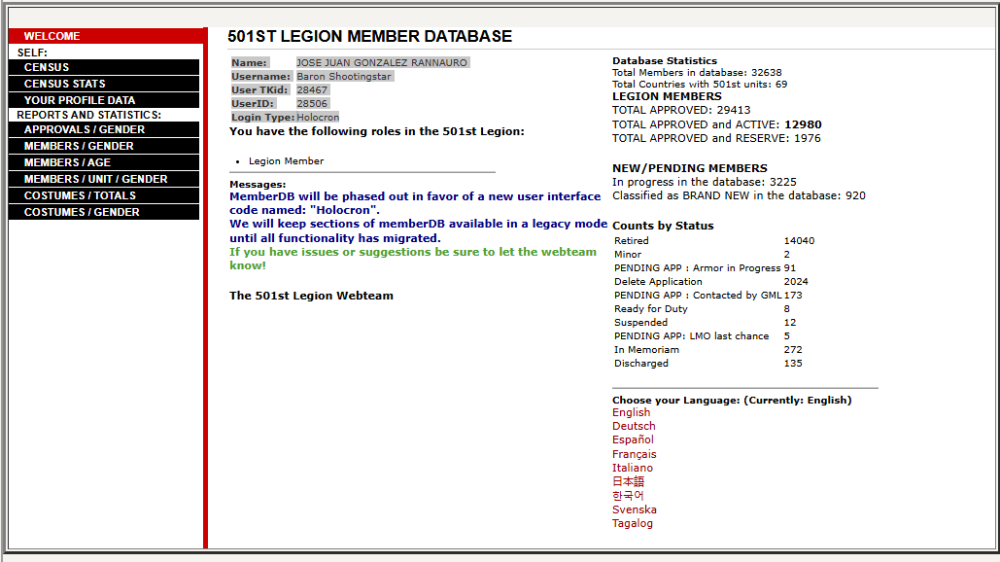
Task: Switch language to Français
Action: 634,454
